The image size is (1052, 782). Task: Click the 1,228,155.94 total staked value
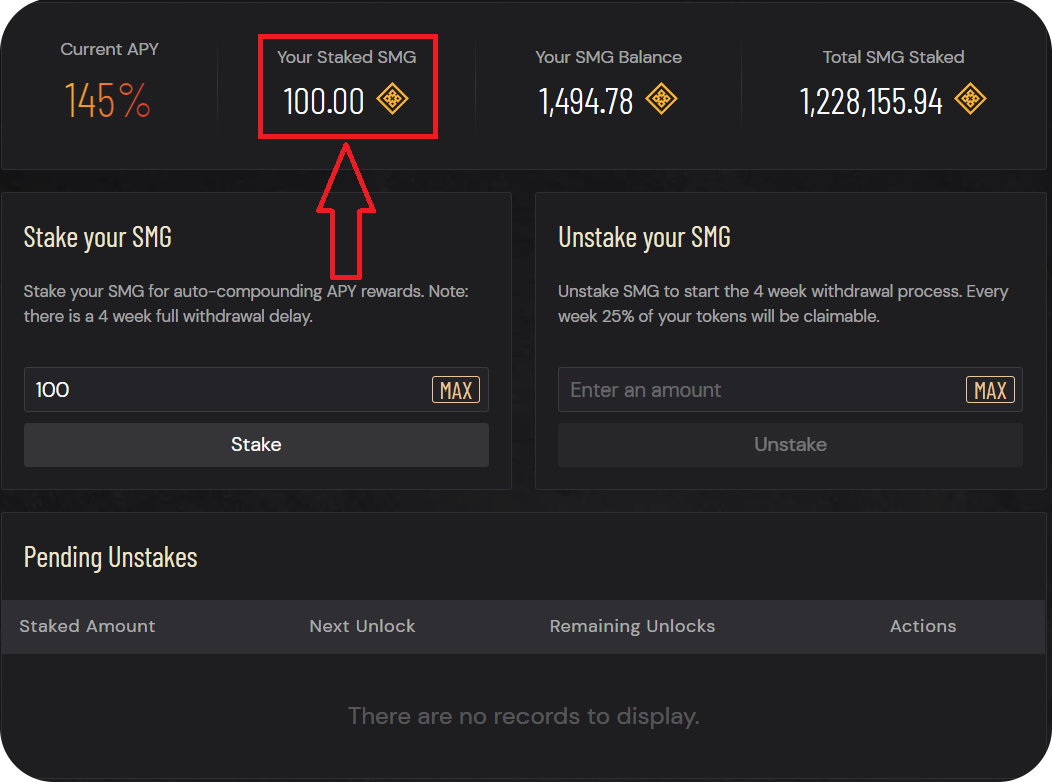(871, 102)
